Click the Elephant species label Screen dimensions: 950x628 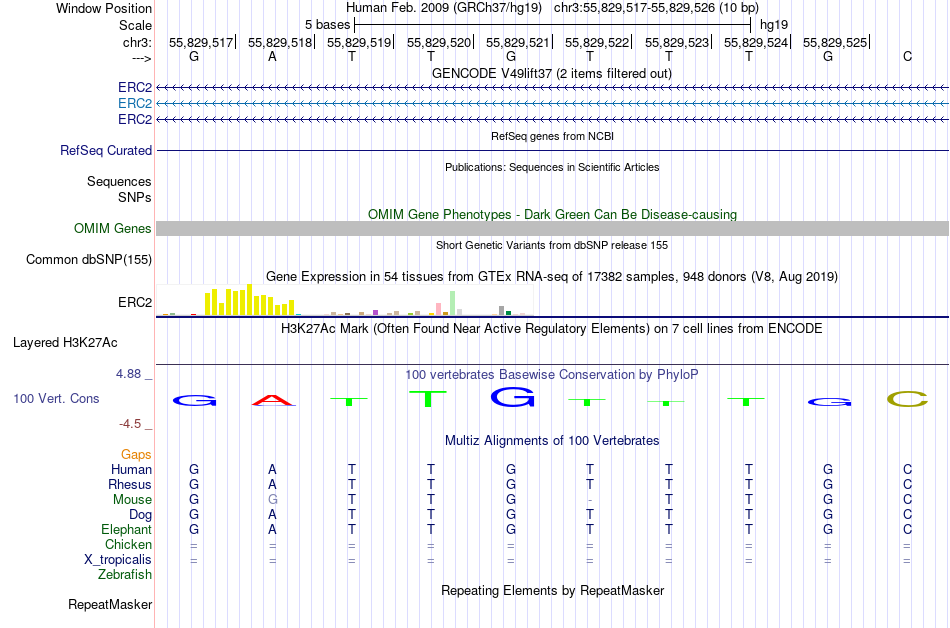(127, 529)
